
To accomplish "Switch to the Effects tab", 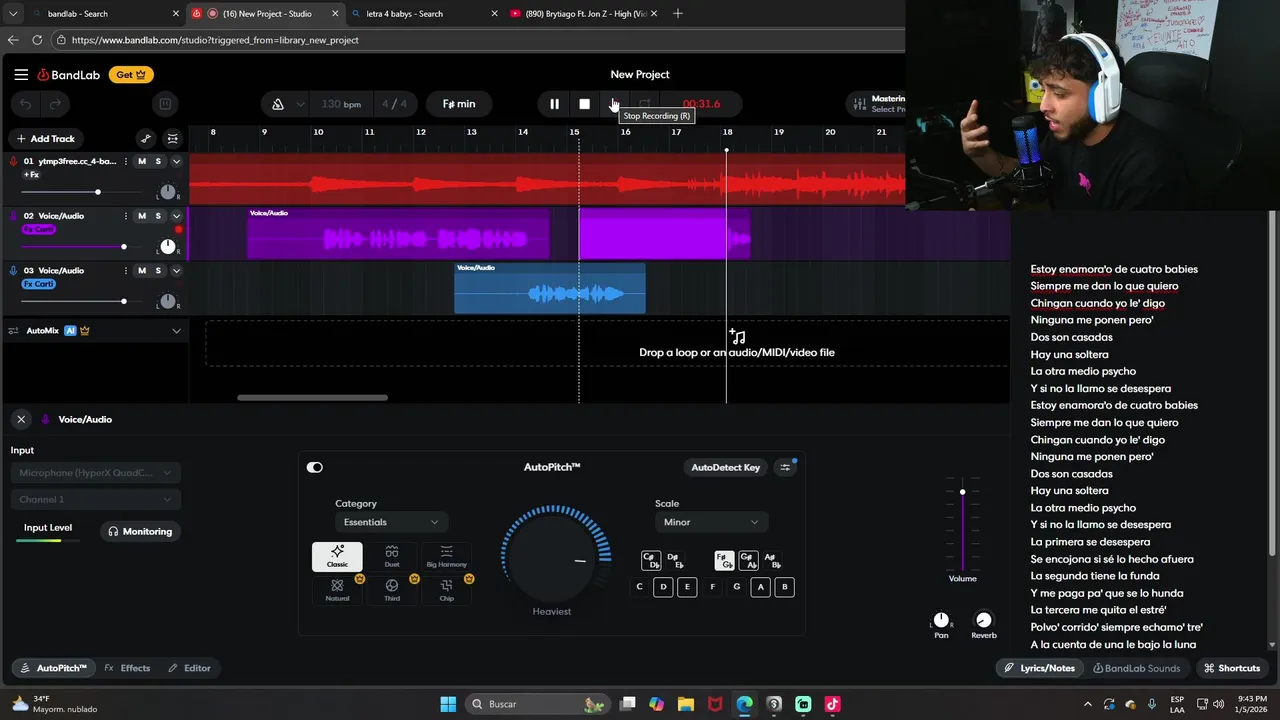I will coord(127,668).
